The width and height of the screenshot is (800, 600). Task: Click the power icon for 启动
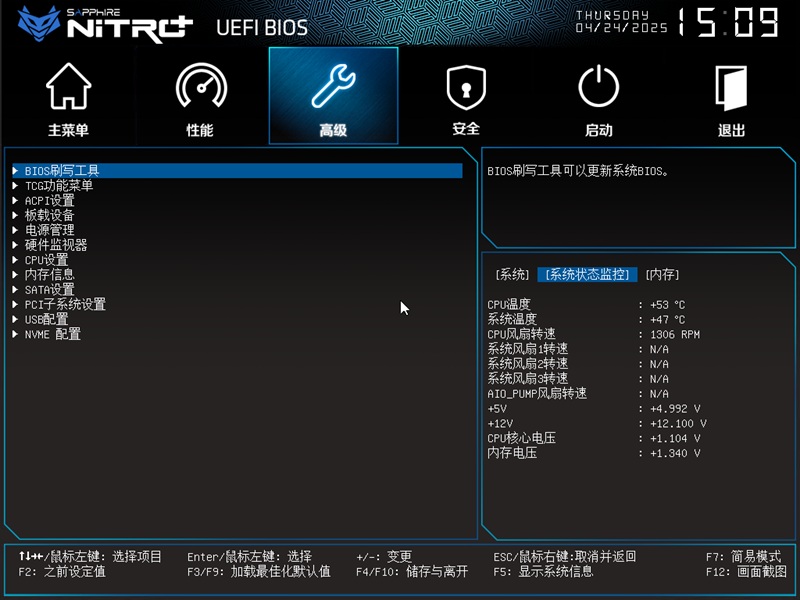(598, 88)
